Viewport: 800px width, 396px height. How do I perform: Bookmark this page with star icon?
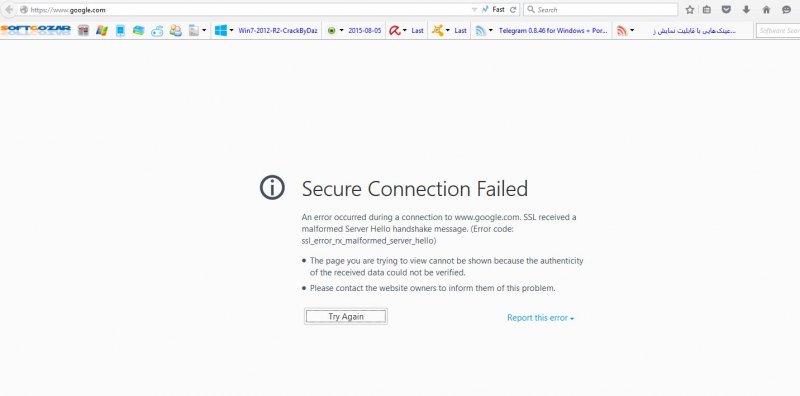coord(690,10)
